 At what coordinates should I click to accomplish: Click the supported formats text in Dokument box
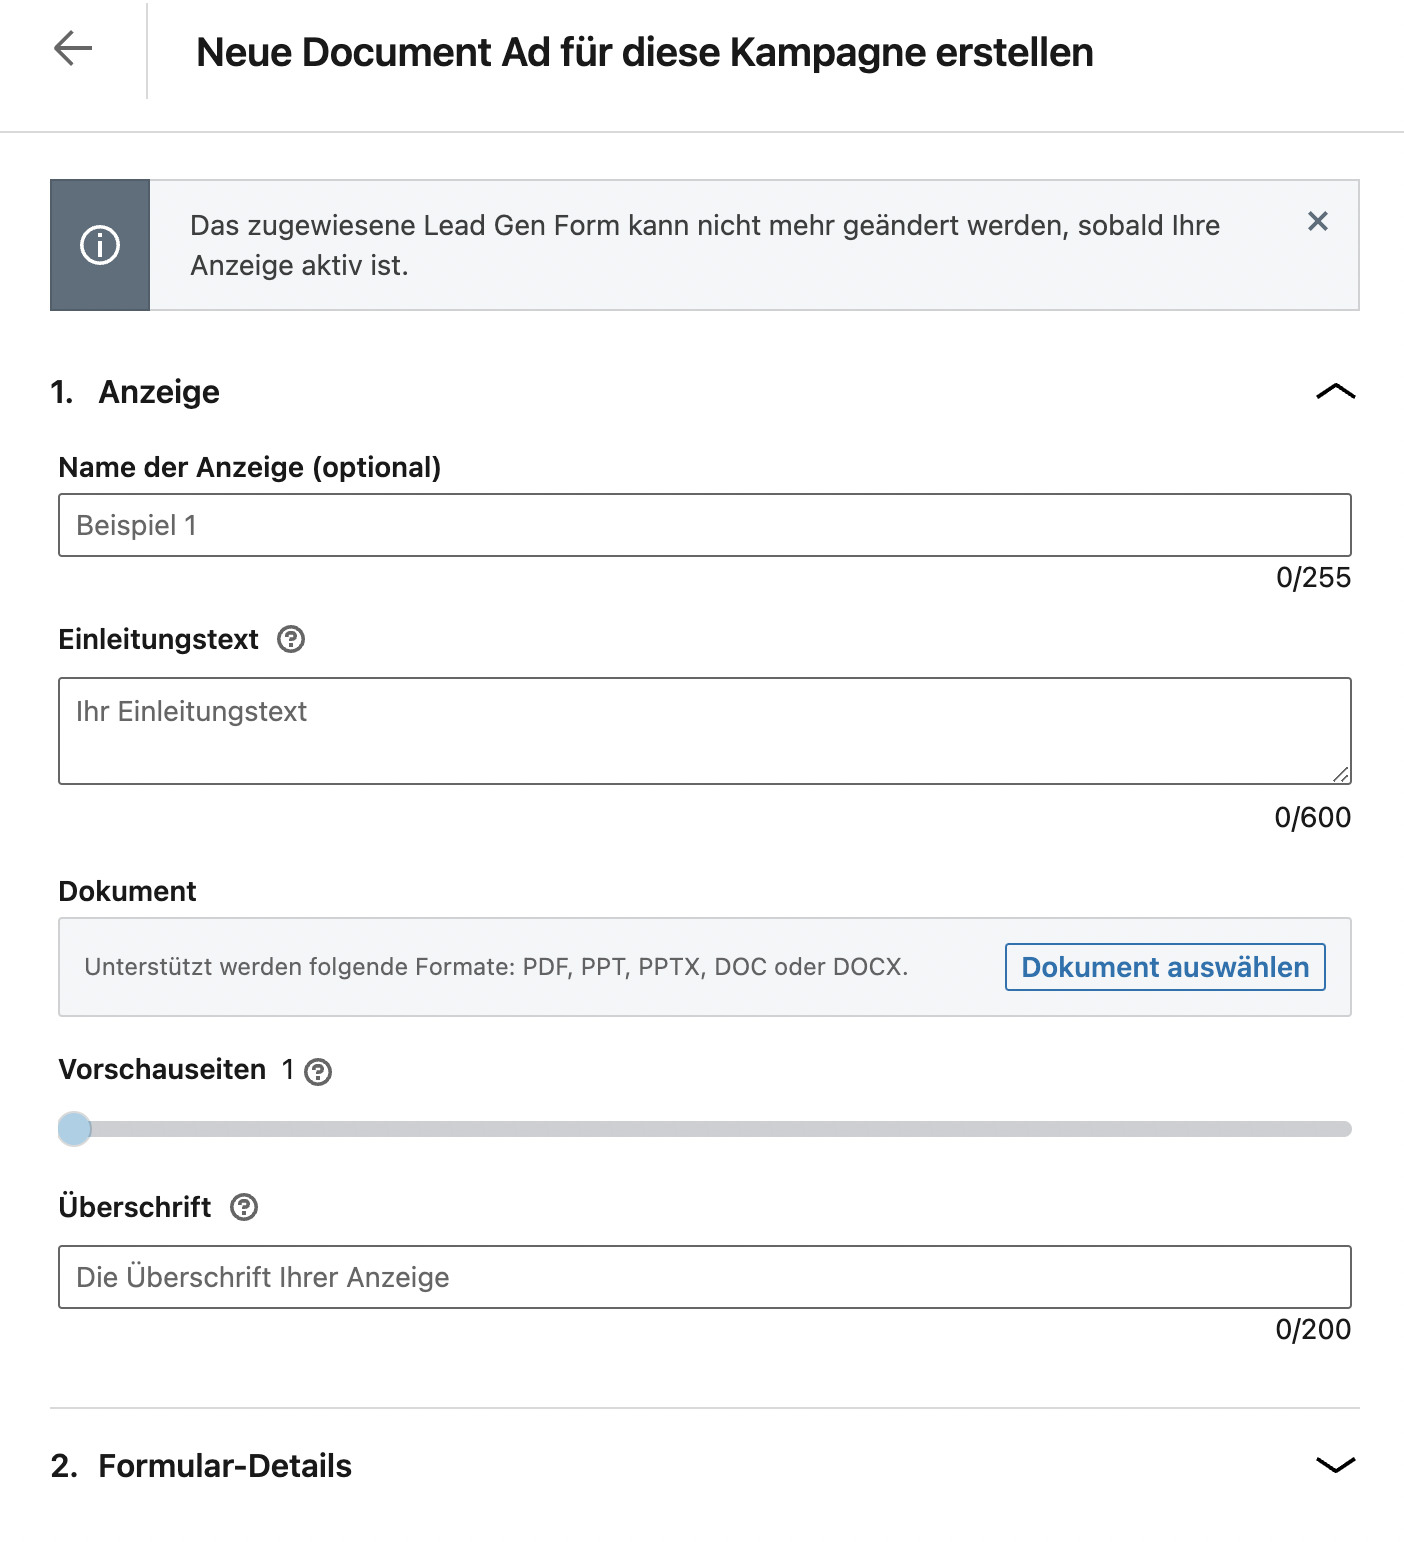(496, 967)
